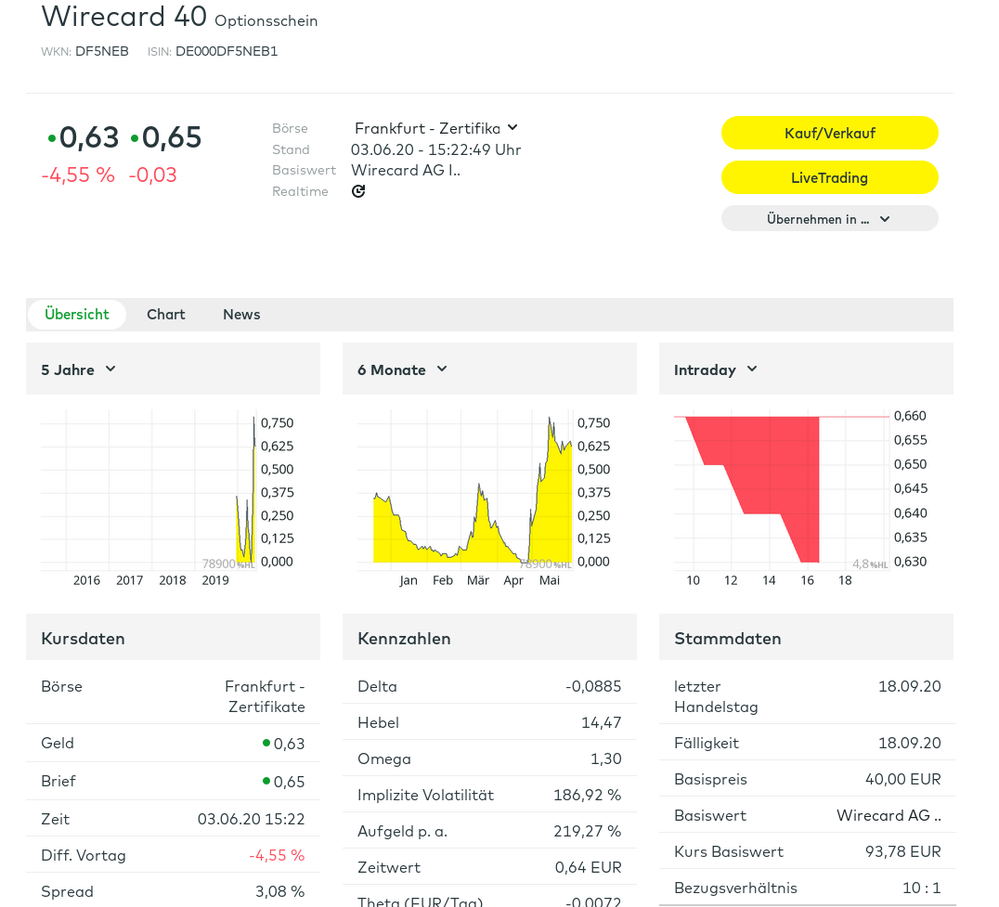This screenshot has width=999, height=907.
Task: Open the 6-month yellow price chart
Action: tap(470, 490)
